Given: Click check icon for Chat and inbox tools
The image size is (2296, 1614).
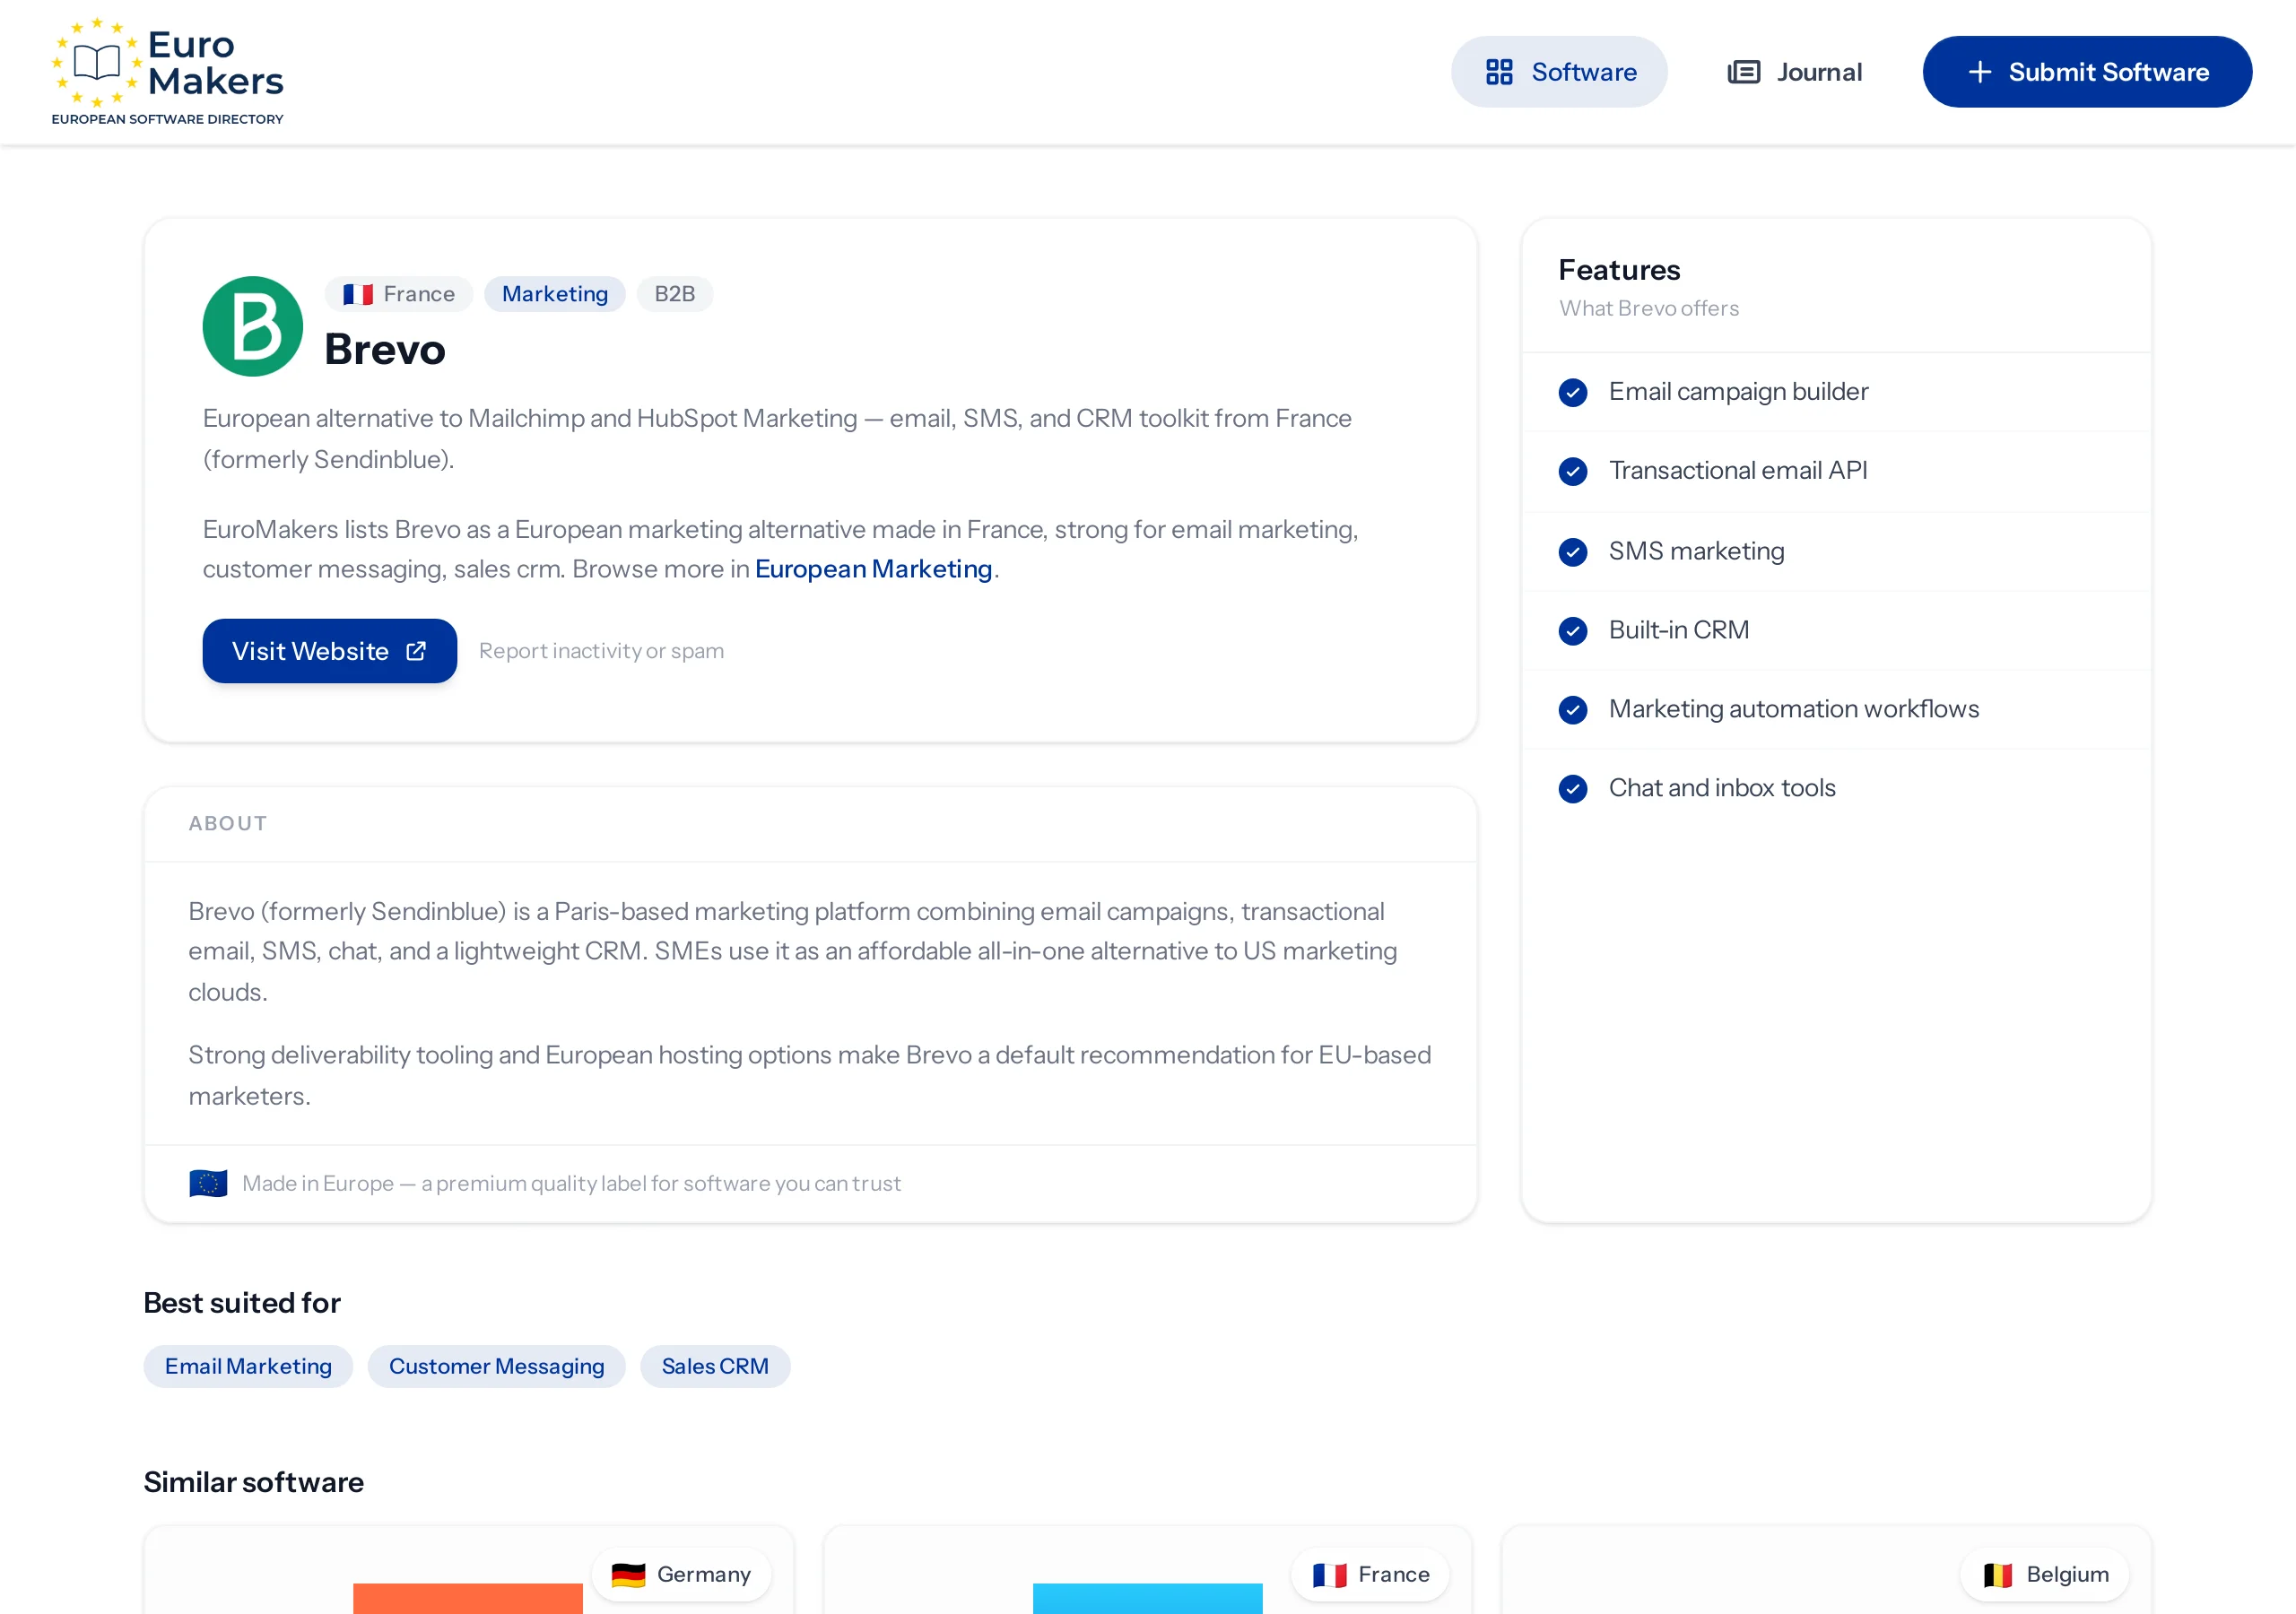Looking at the screenshot, I should point(1573,788).
